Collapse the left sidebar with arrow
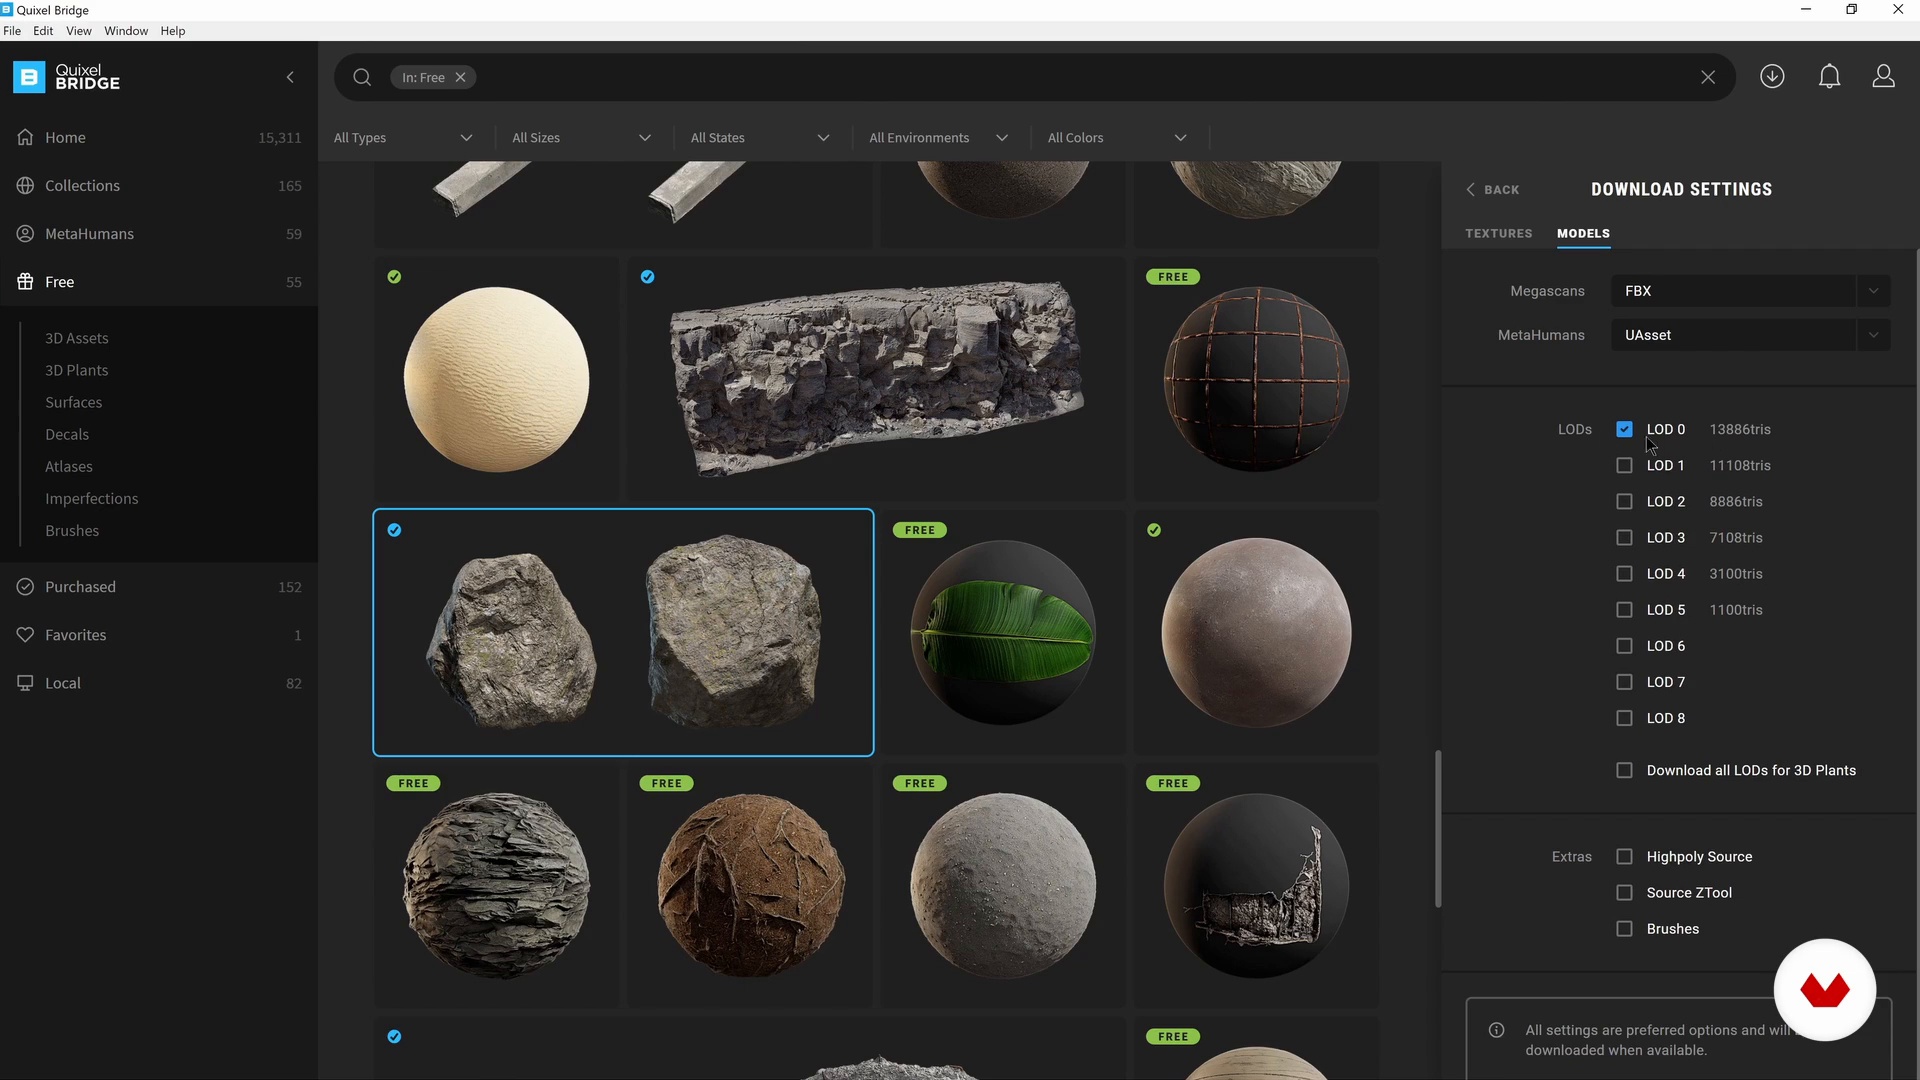 tap(290, 77)
